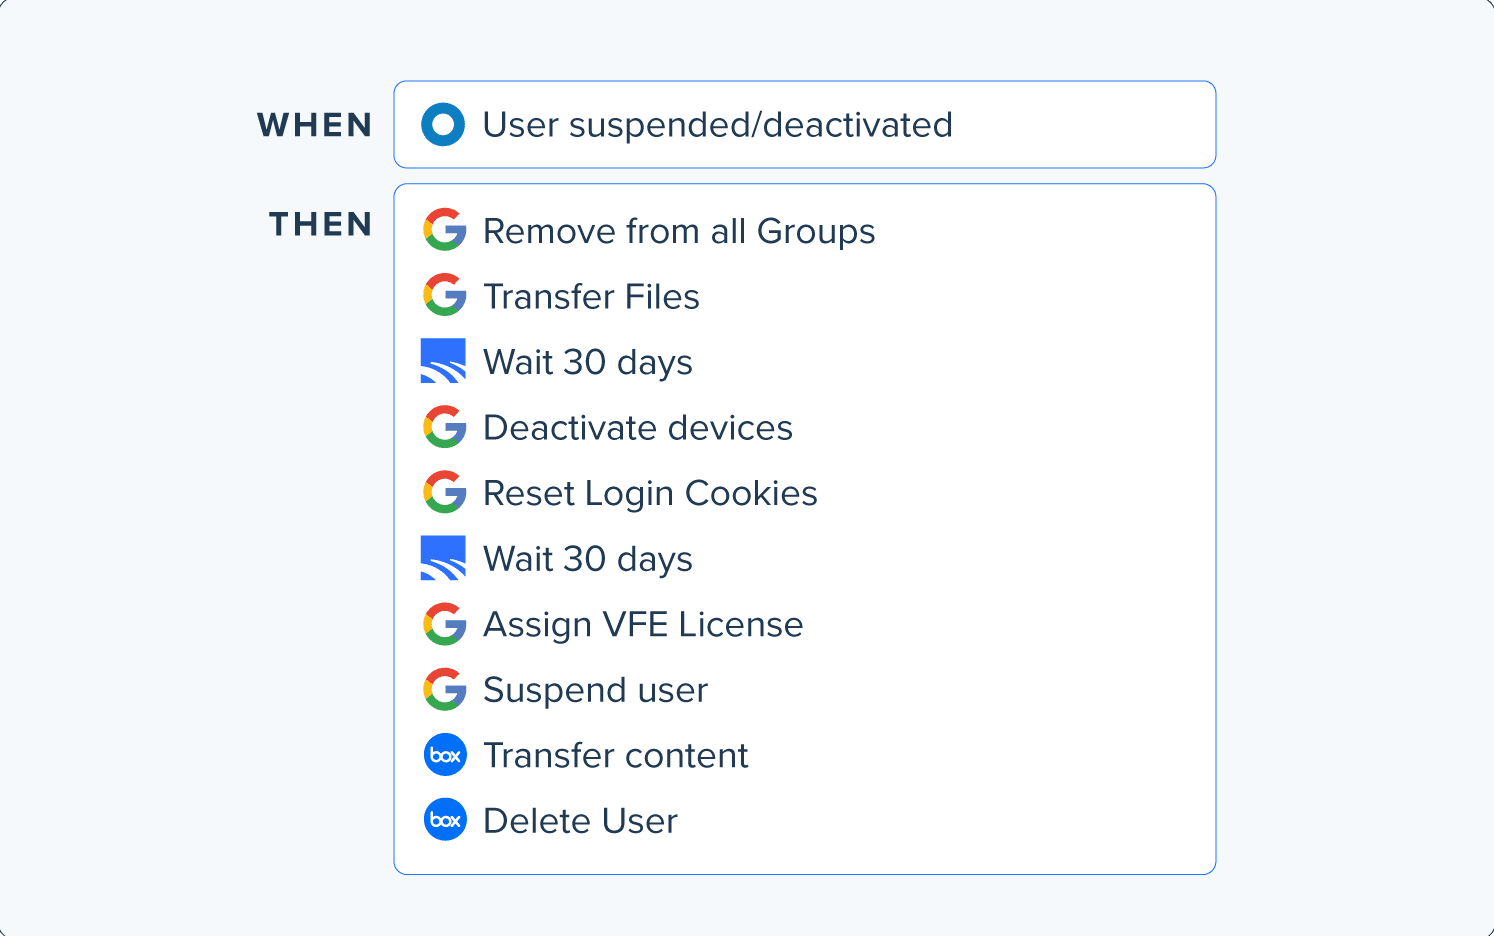This screenshot has height=936, width=1494.
Task: Select the Remove from all Groups action
Action: (679, 231)
